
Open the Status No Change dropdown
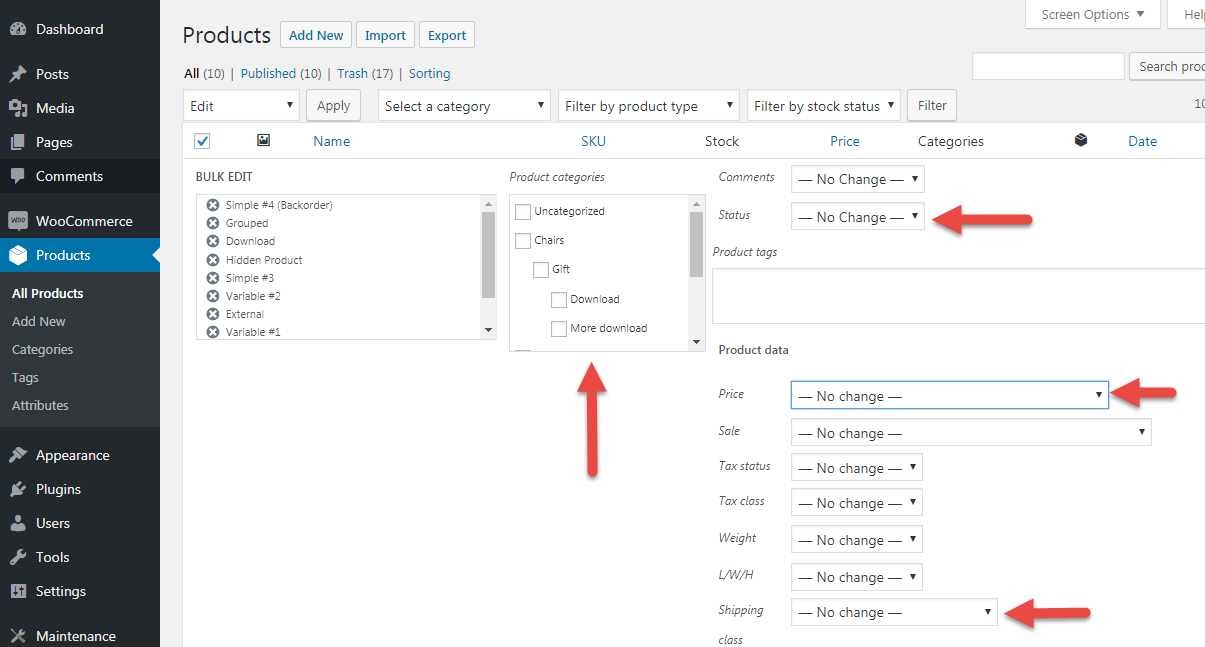point(857,217)
